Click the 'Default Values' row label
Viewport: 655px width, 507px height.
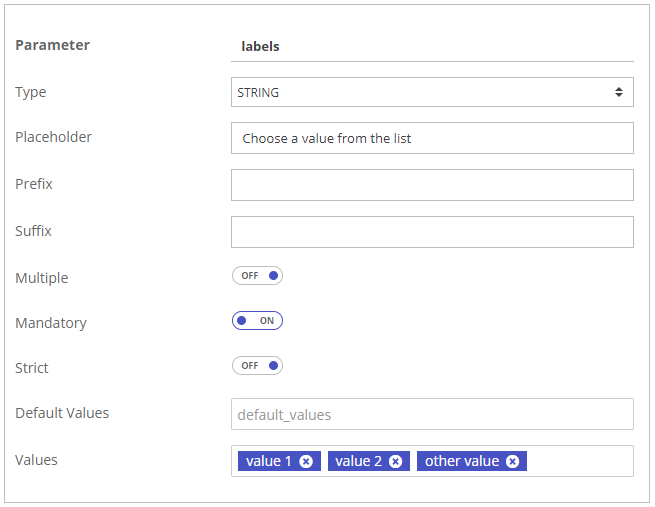pos(62,413)
